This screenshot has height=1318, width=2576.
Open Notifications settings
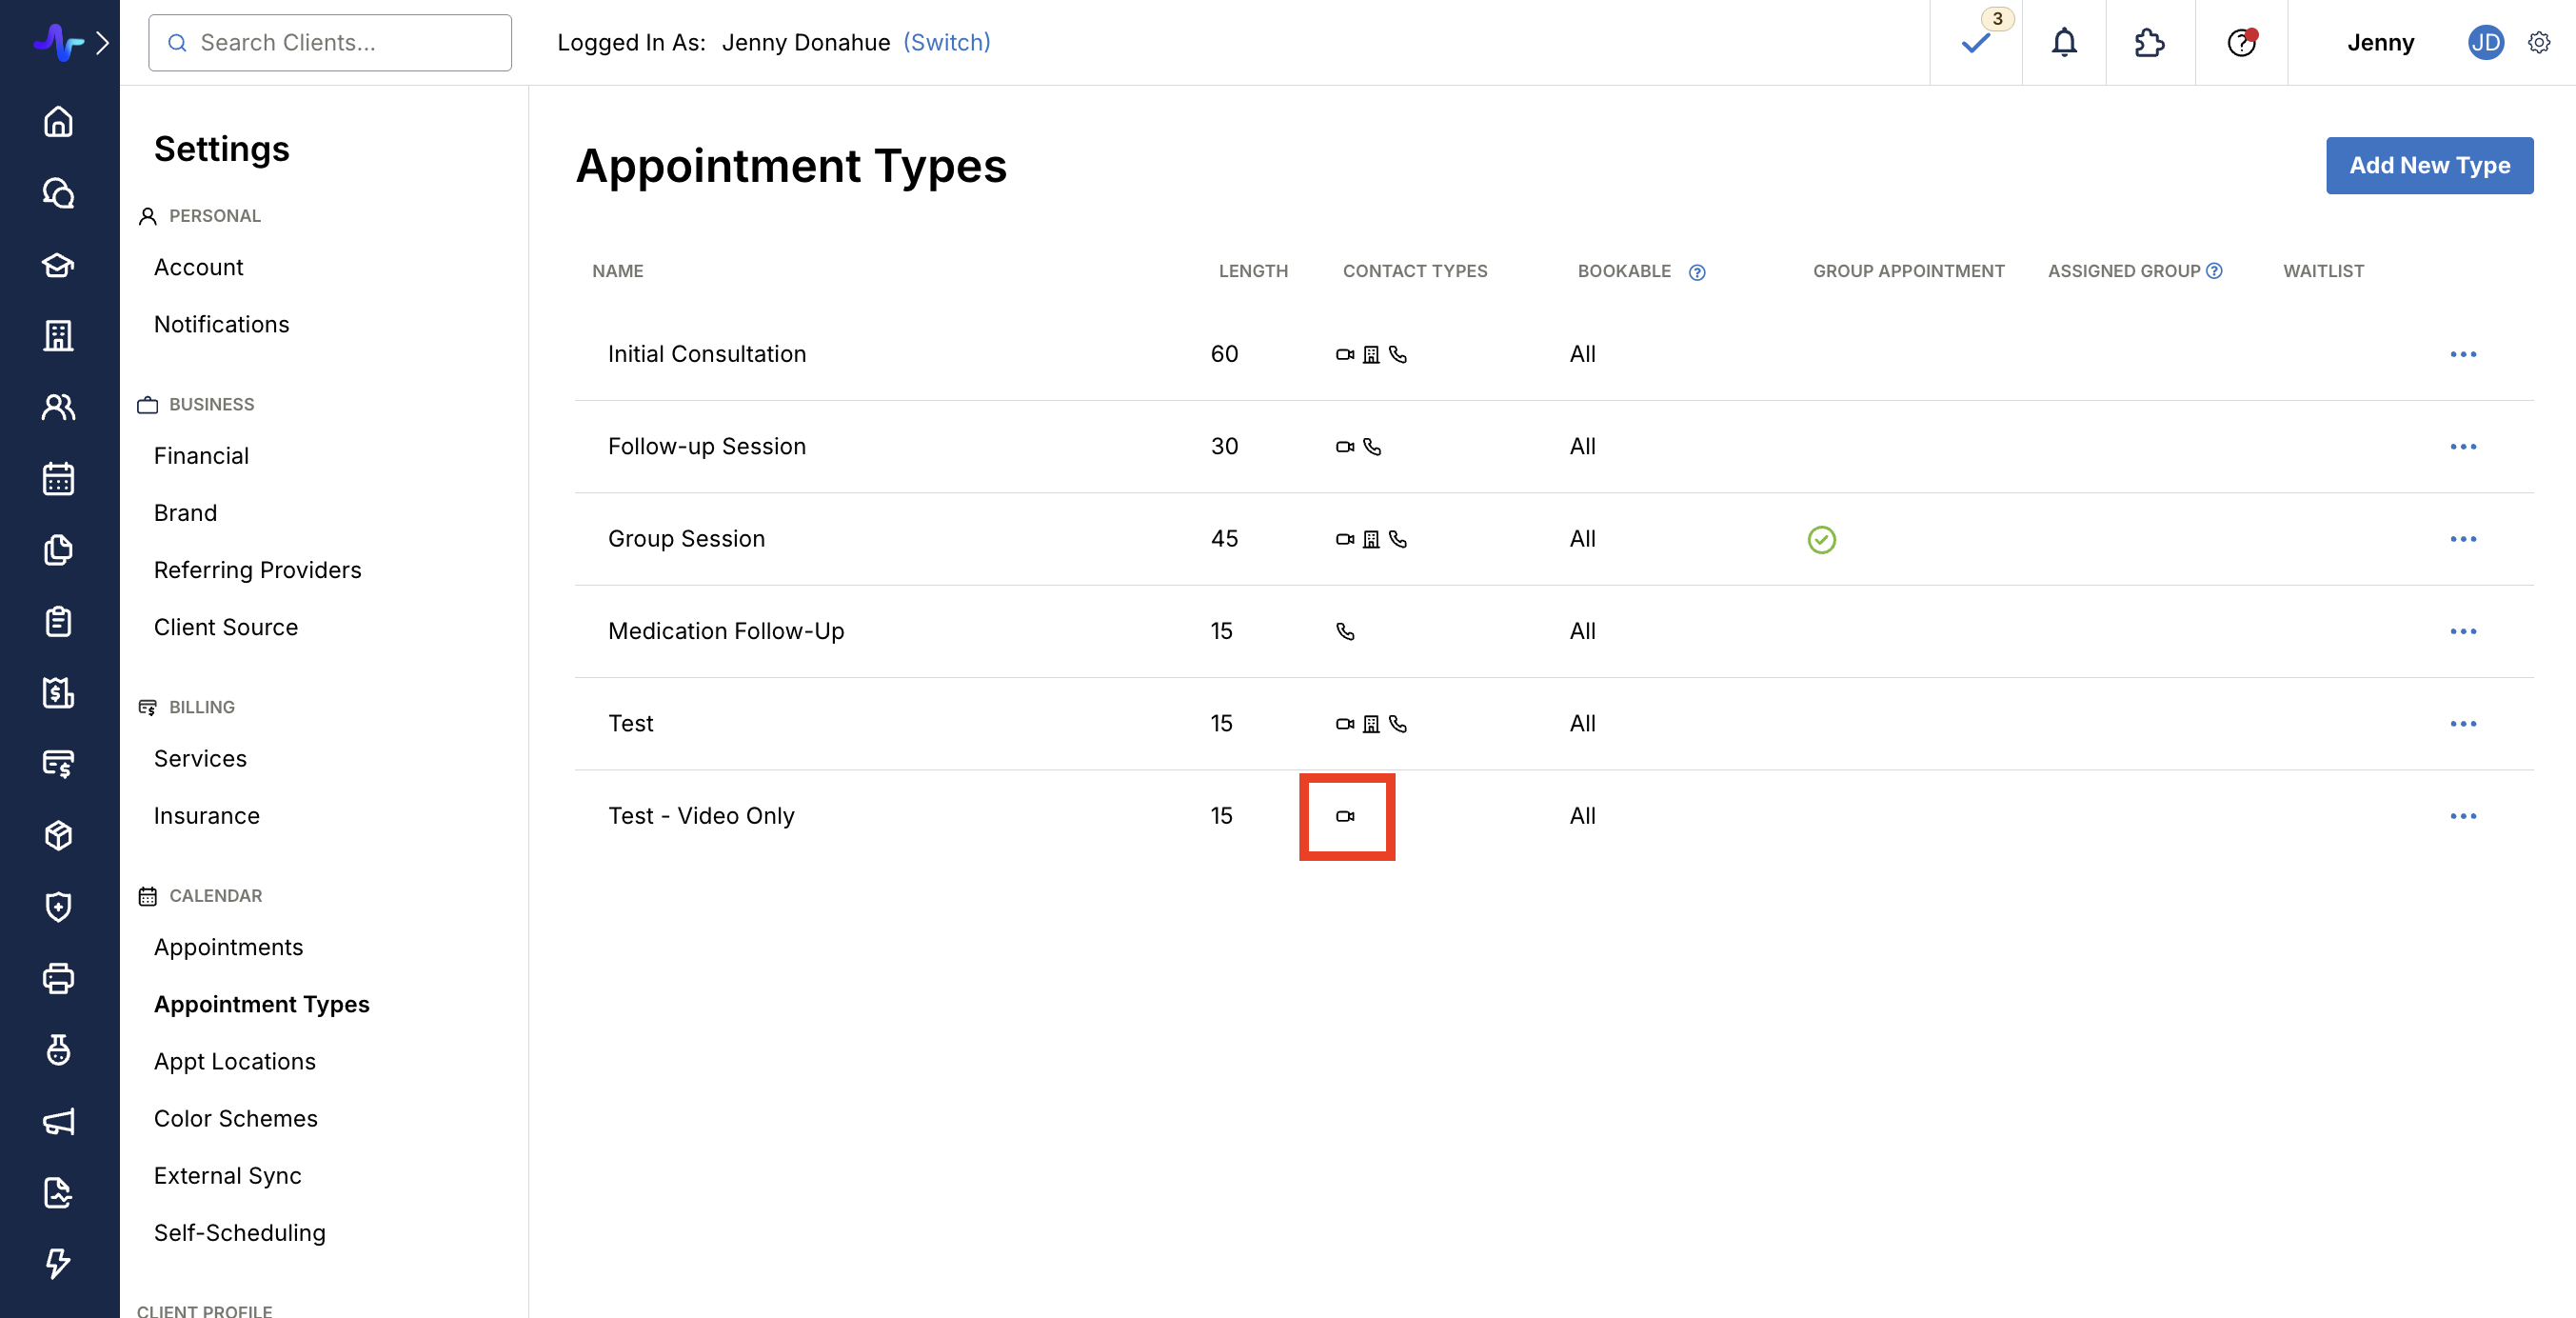pos(221,324)
